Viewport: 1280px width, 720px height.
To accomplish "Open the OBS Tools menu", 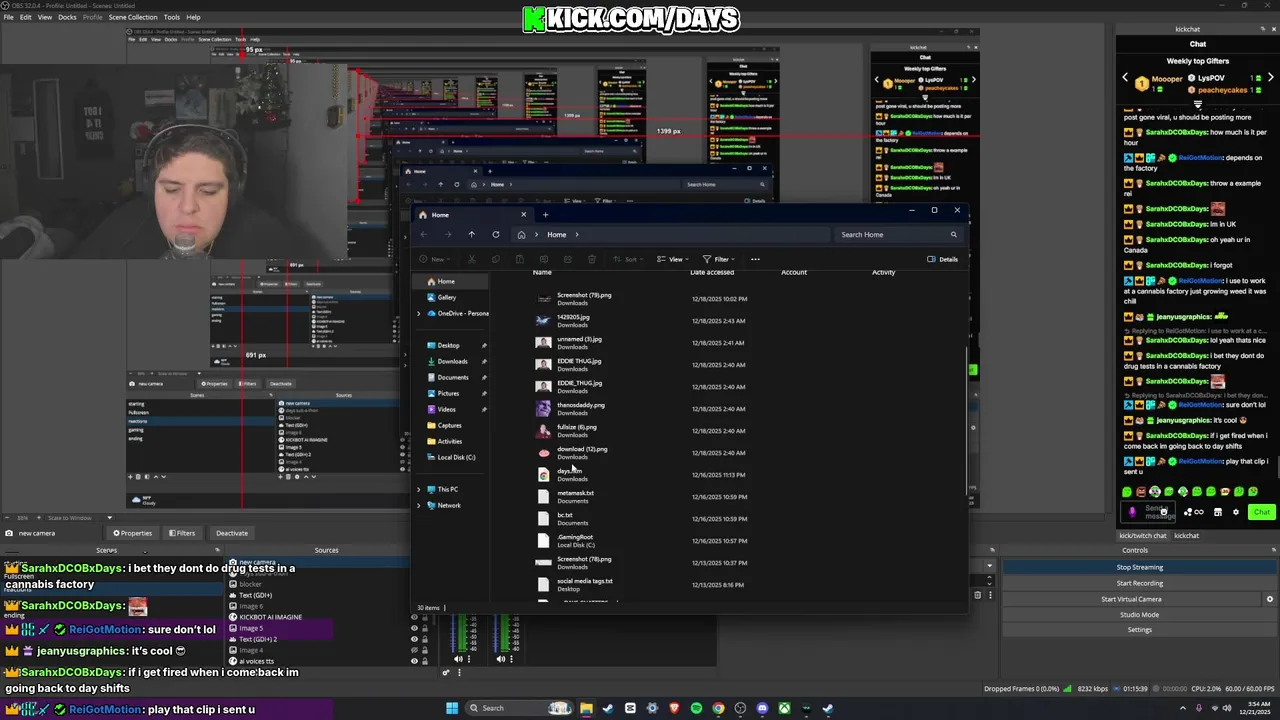I will tap(172, 17).
